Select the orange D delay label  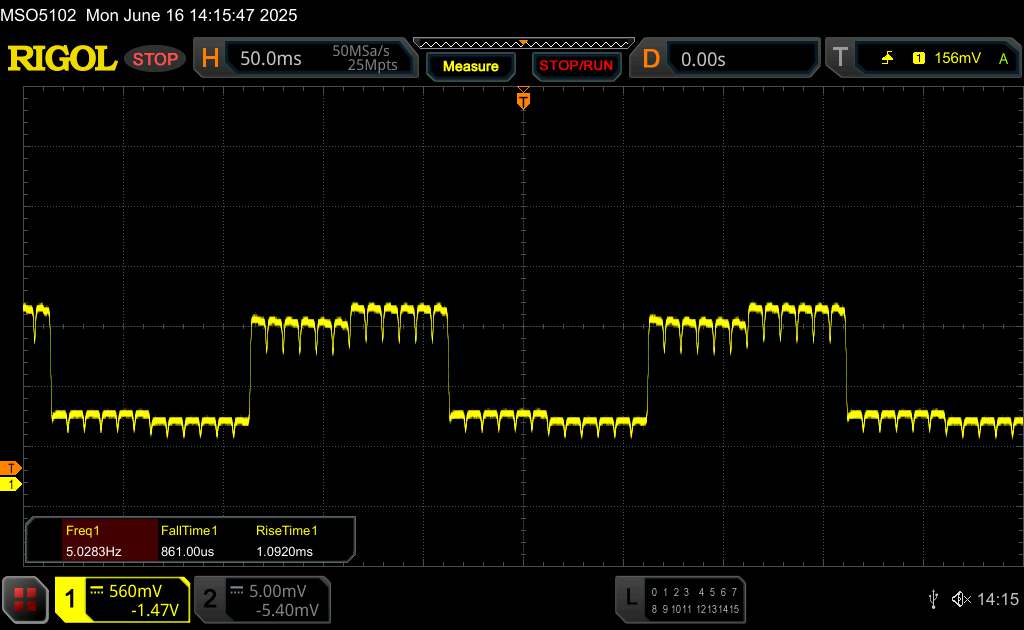(651, 59)
